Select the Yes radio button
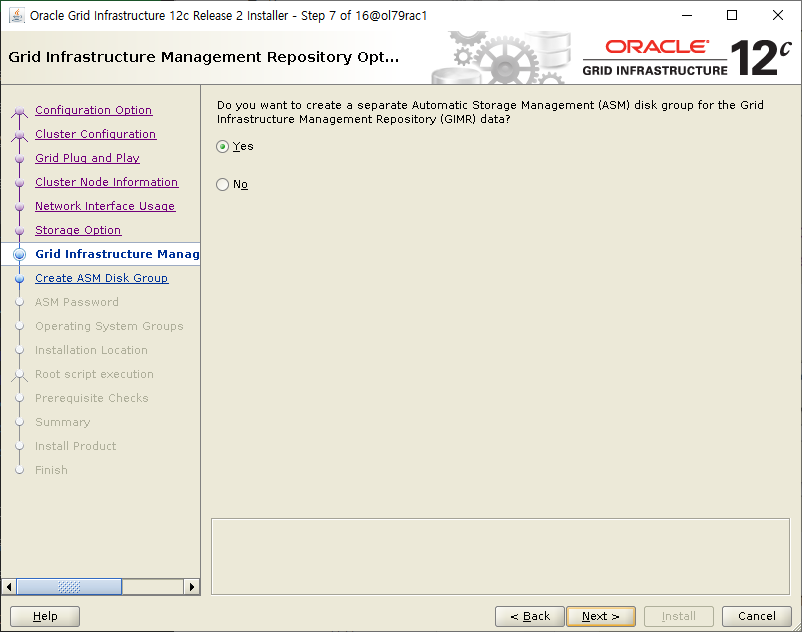The height and width of the screenshot is (632, 802). (222, 147)
